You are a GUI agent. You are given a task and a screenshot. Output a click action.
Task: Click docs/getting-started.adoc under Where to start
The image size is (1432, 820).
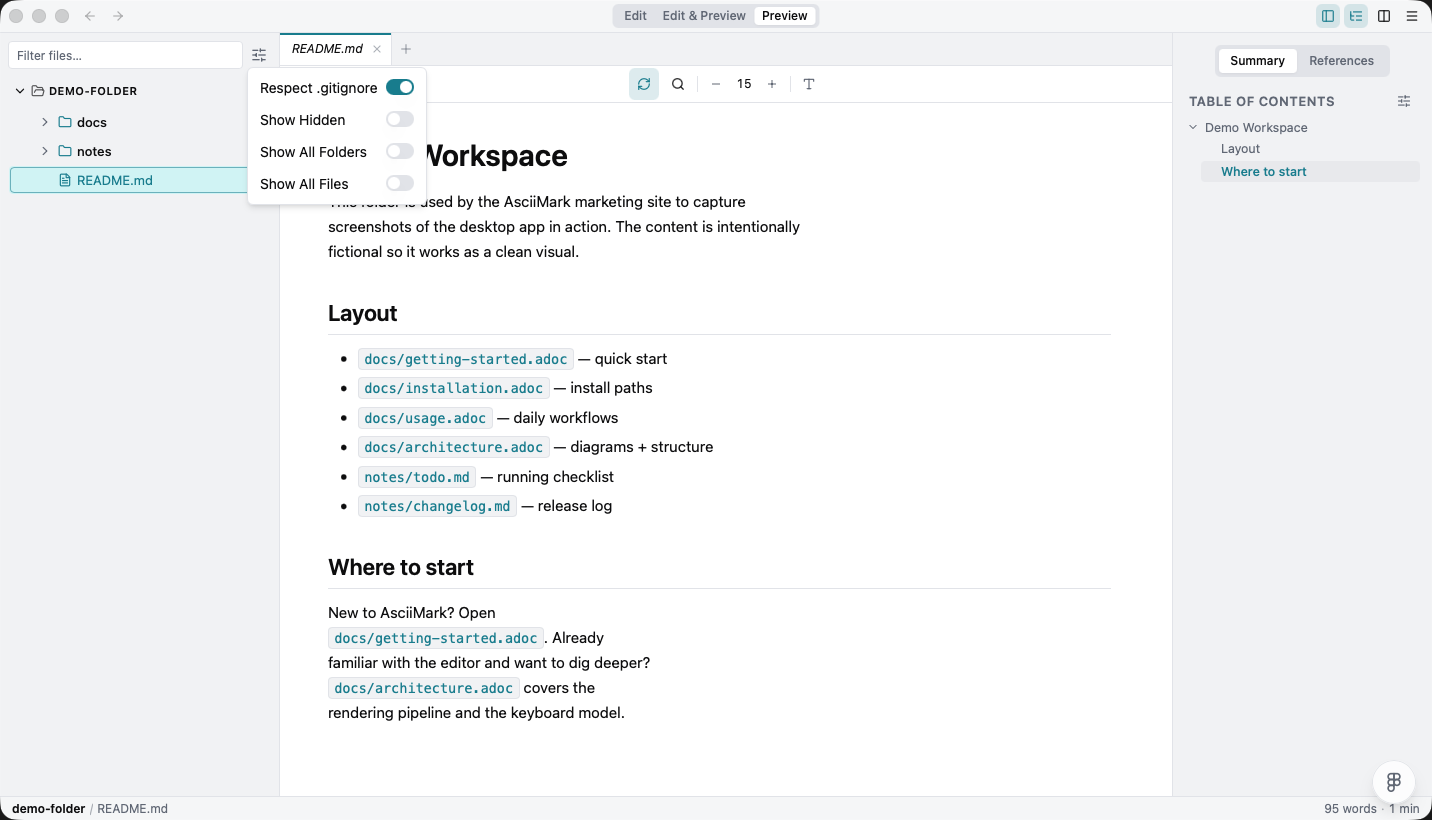tap(435, 638)
